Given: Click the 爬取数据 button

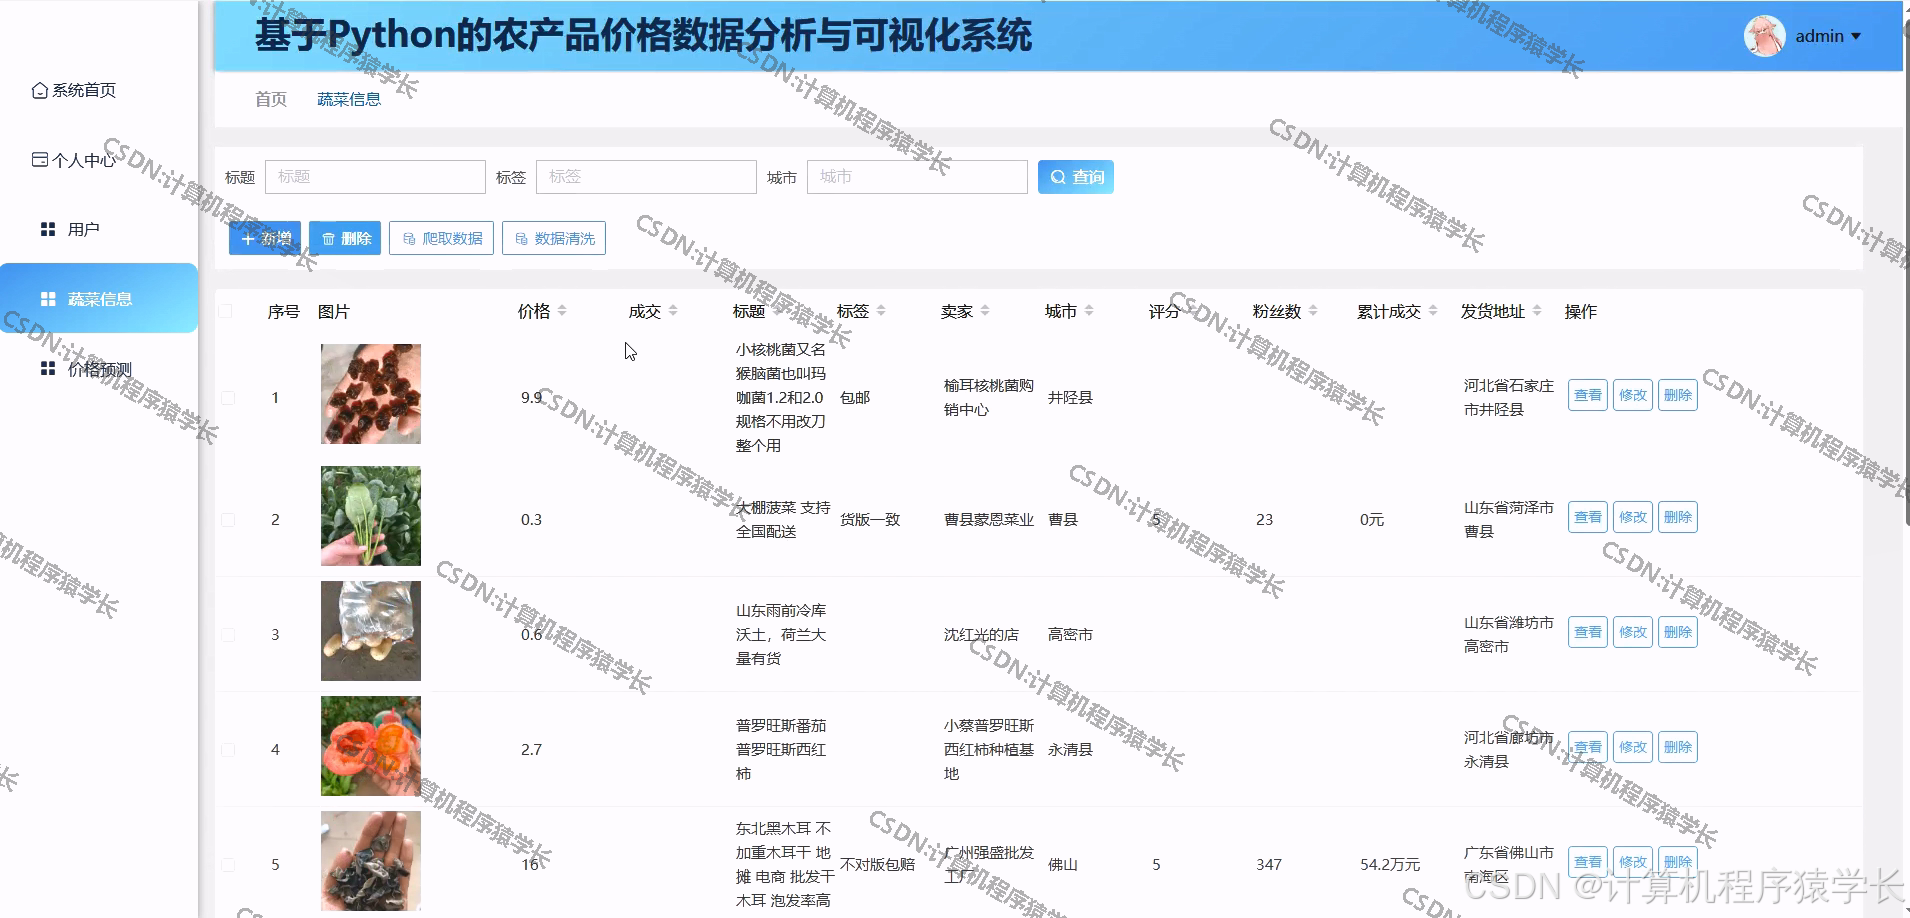Looking at the screenshot, I should (441, 238).
